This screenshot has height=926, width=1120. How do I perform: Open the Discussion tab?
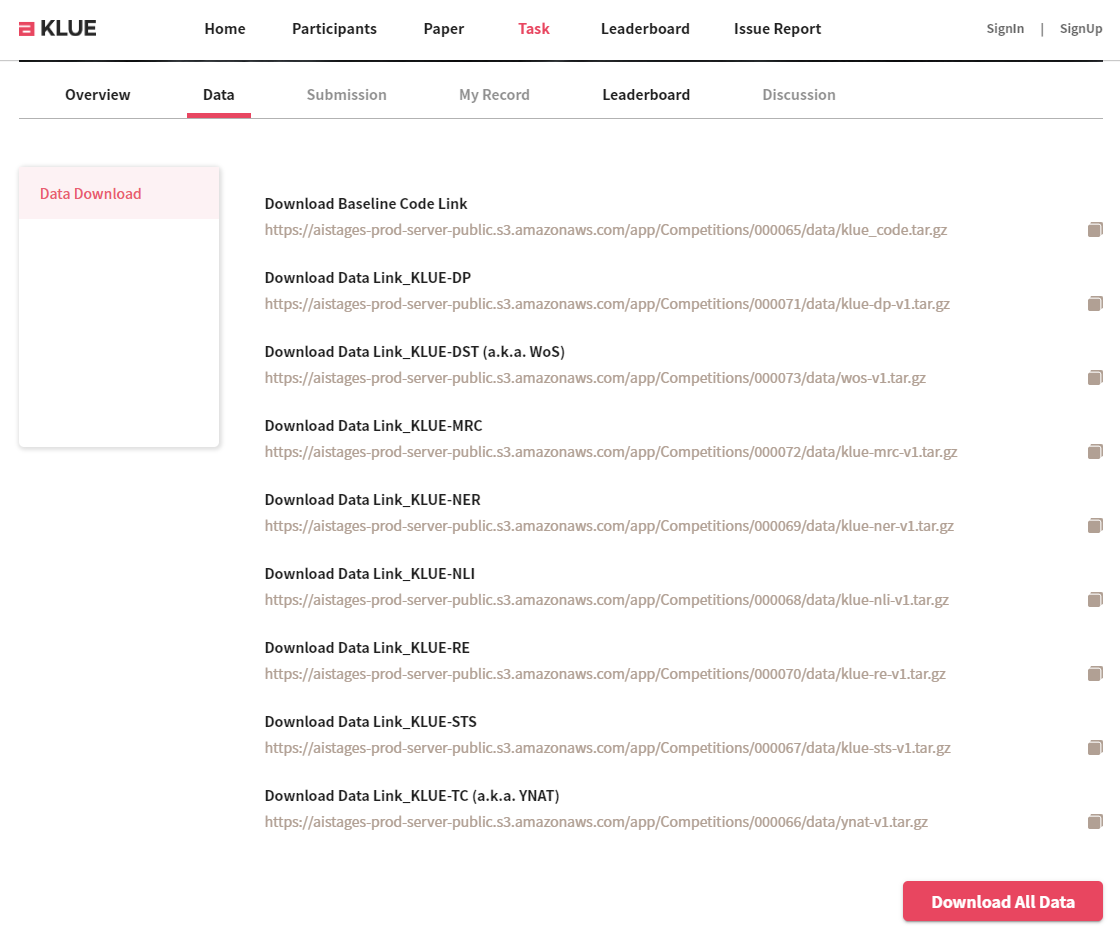tap(798, 95)
